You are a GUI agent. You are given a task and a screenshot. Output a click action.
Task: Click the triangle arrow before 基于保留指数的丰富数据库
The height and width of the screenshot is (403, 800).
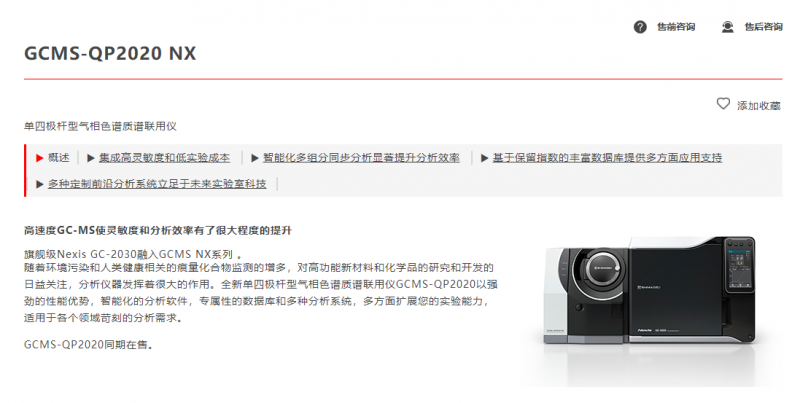(484, 158)
